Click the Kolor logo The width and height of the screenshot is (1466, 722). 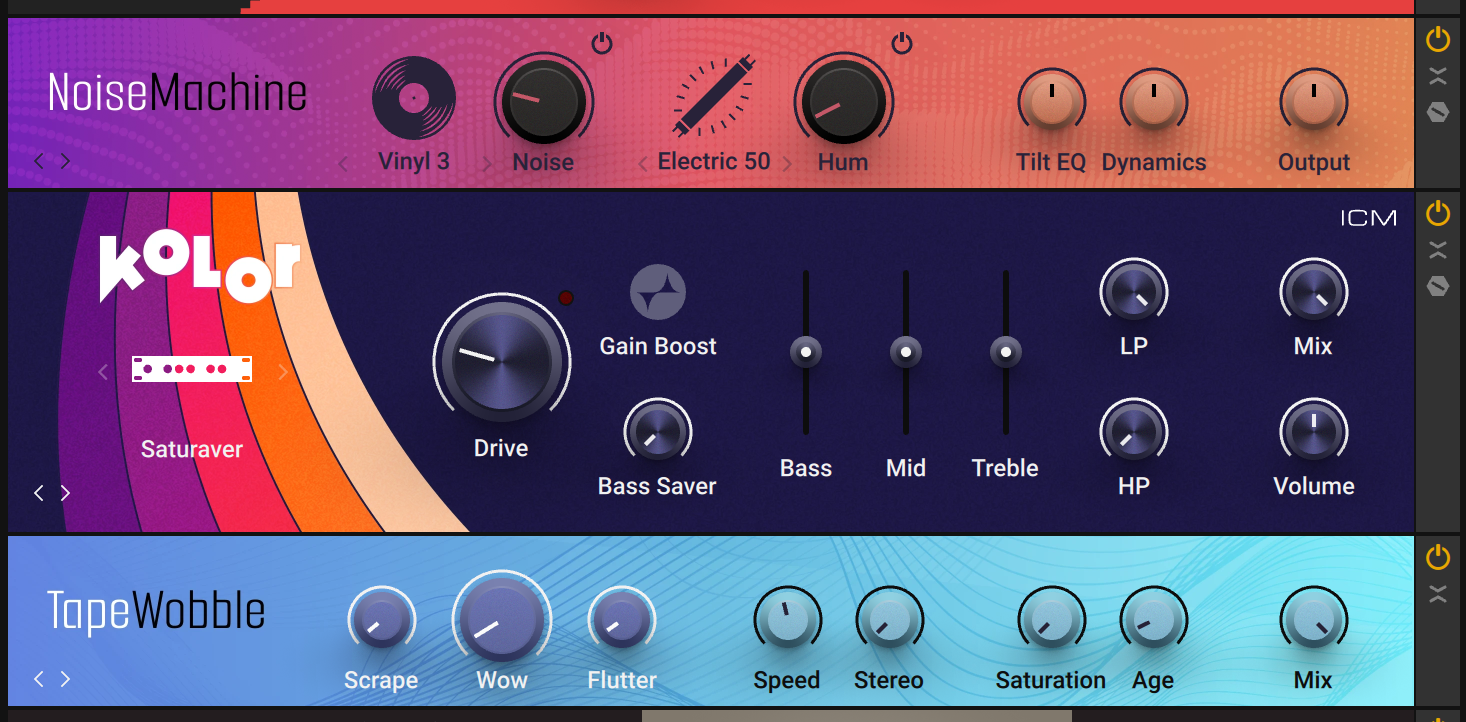click(x=199, y=268)
